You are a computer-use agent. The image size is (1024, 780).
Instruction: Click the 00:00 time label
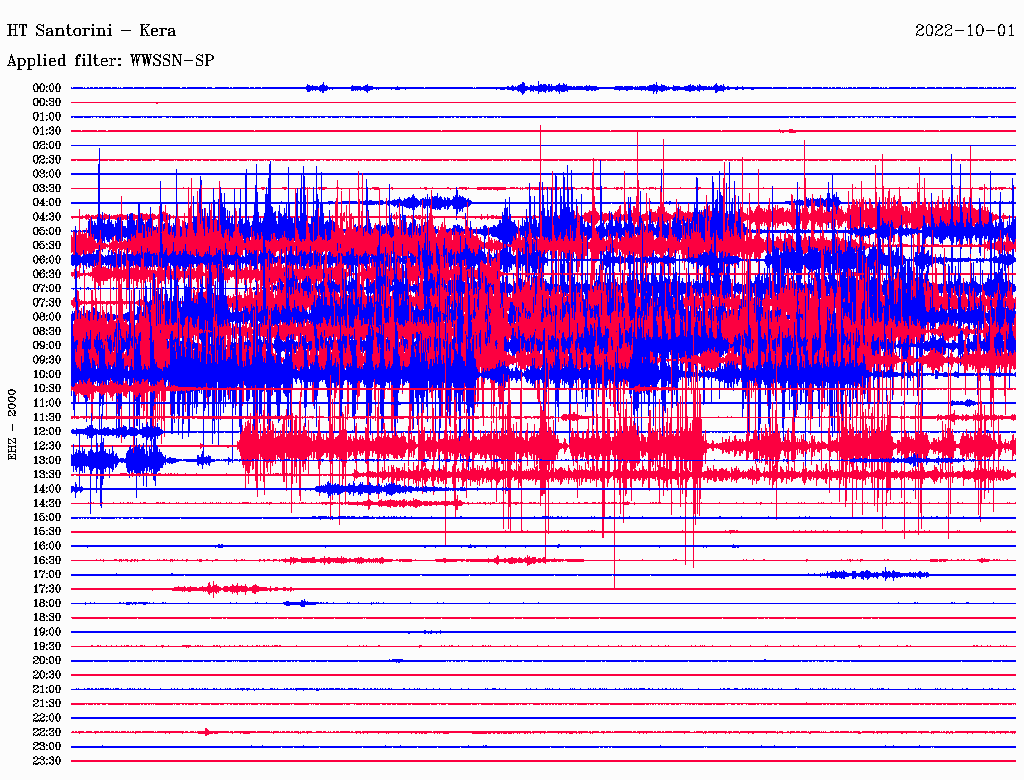pos(47,88)
